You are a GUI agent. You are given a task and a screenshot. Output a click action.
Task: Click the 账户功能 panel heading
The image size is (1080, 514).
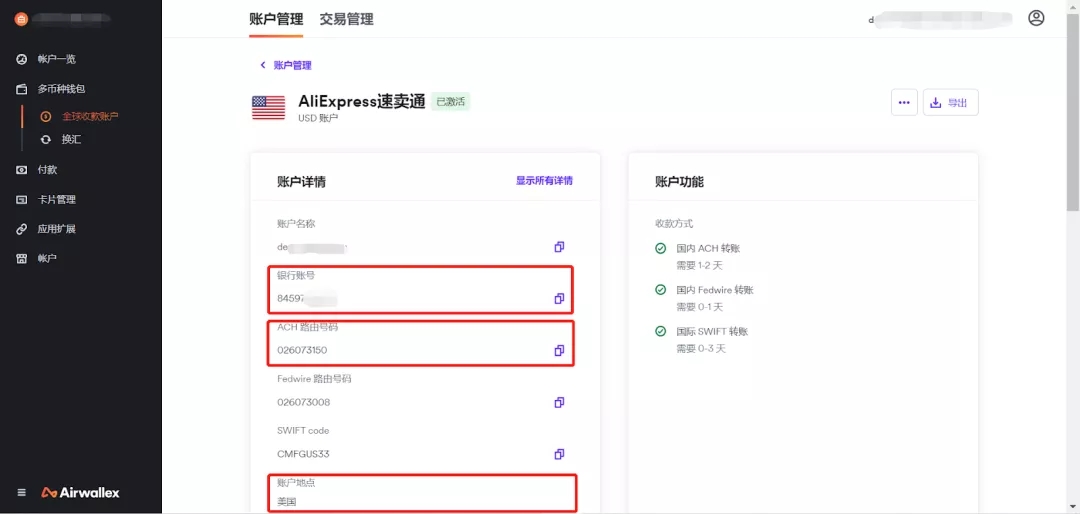click(x=679, y=182)
